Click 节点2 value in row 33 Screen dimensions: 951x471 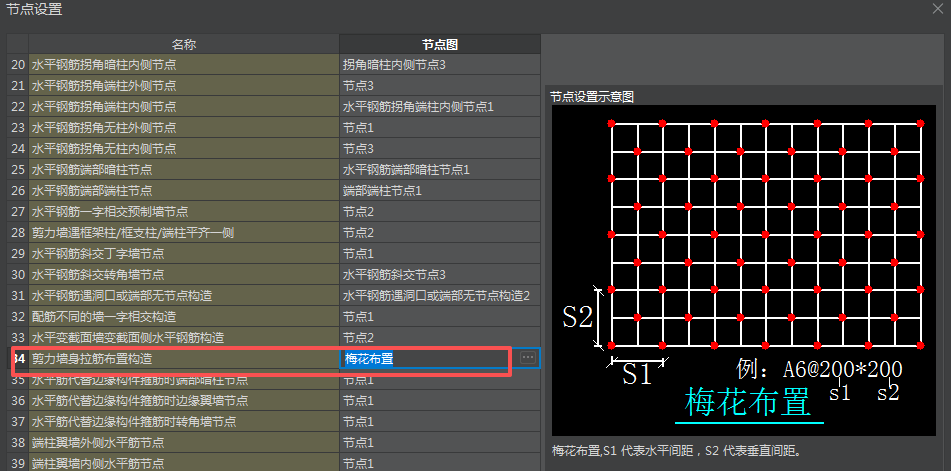coord(440,338)
